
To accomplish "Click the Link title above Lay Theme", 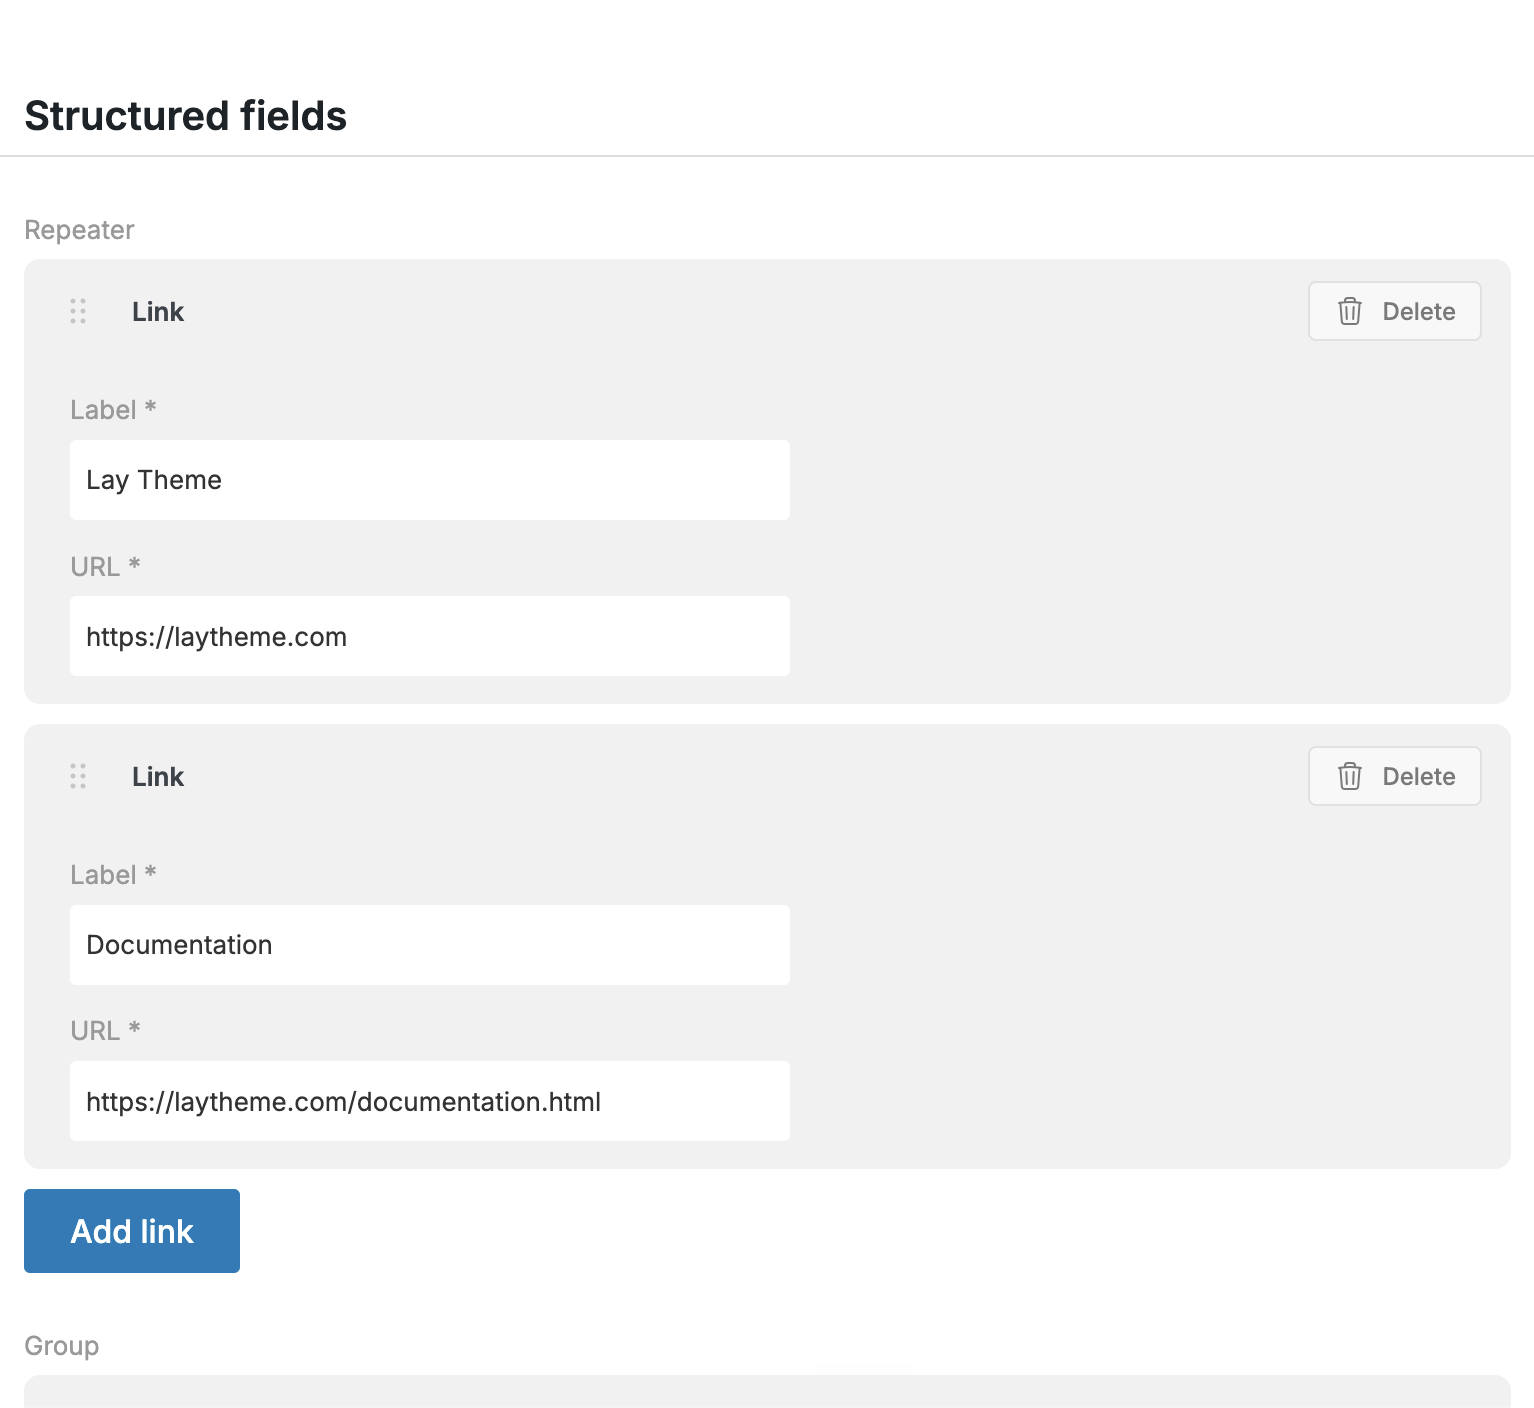I will [158, 312].
